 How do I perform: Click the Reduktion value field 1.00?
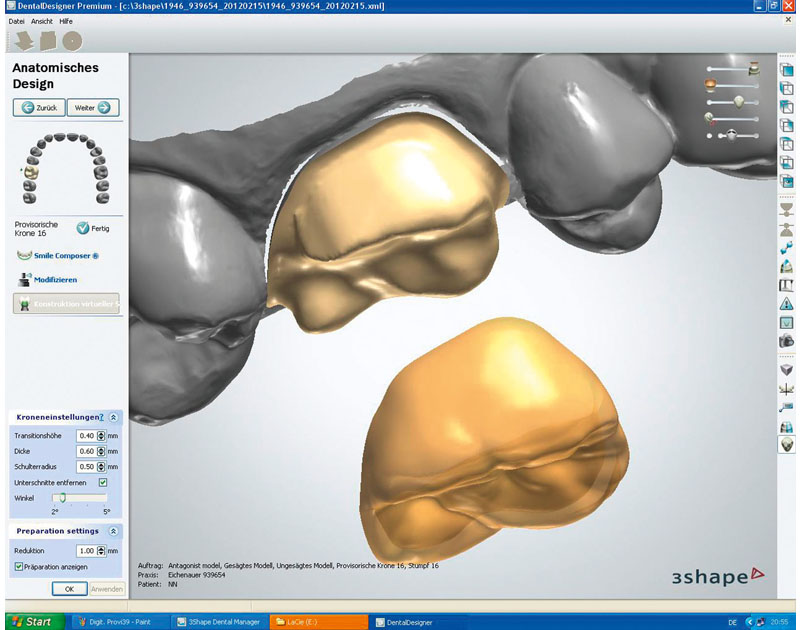tap(86, 550)
